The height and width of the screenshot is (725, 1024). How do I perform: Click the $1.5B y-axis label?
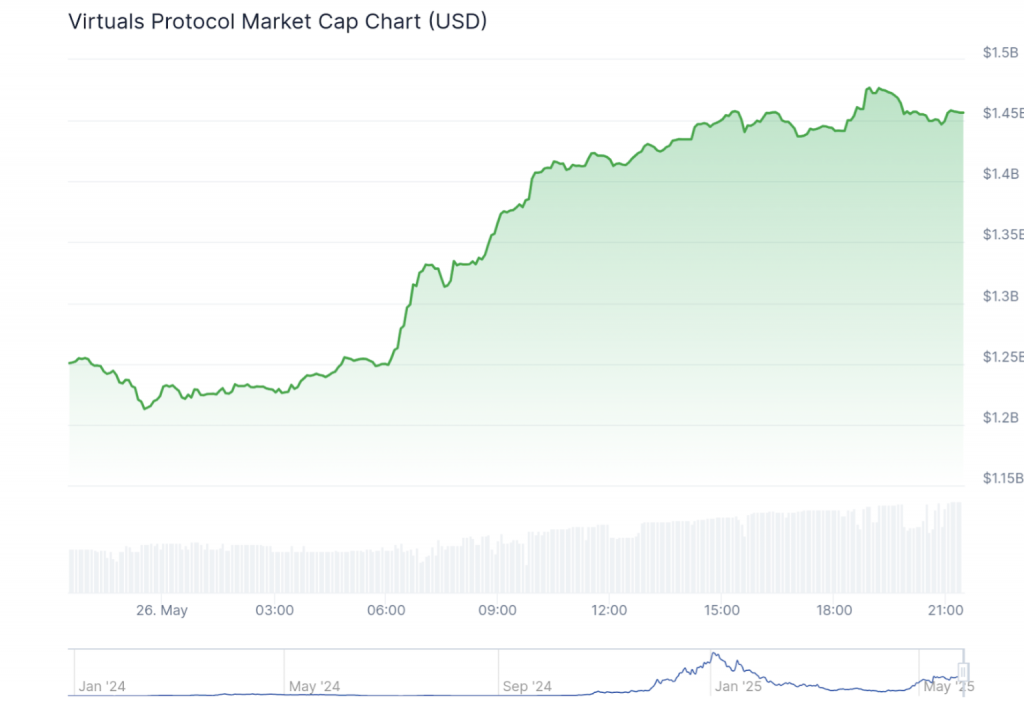(1002, 53)
